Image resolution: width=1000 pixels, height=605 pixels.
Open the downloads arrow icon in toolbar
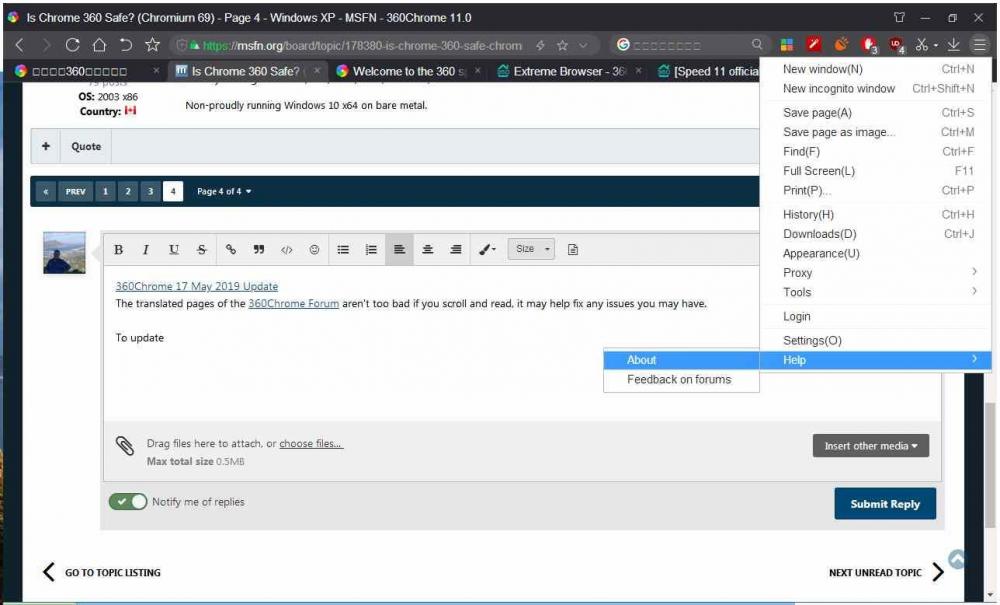tap(953, 45)
